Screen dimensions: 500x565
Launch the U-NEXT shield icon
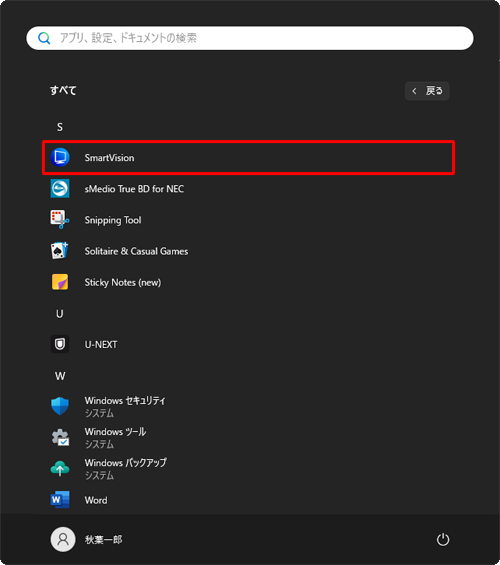(x=60, y=344)
